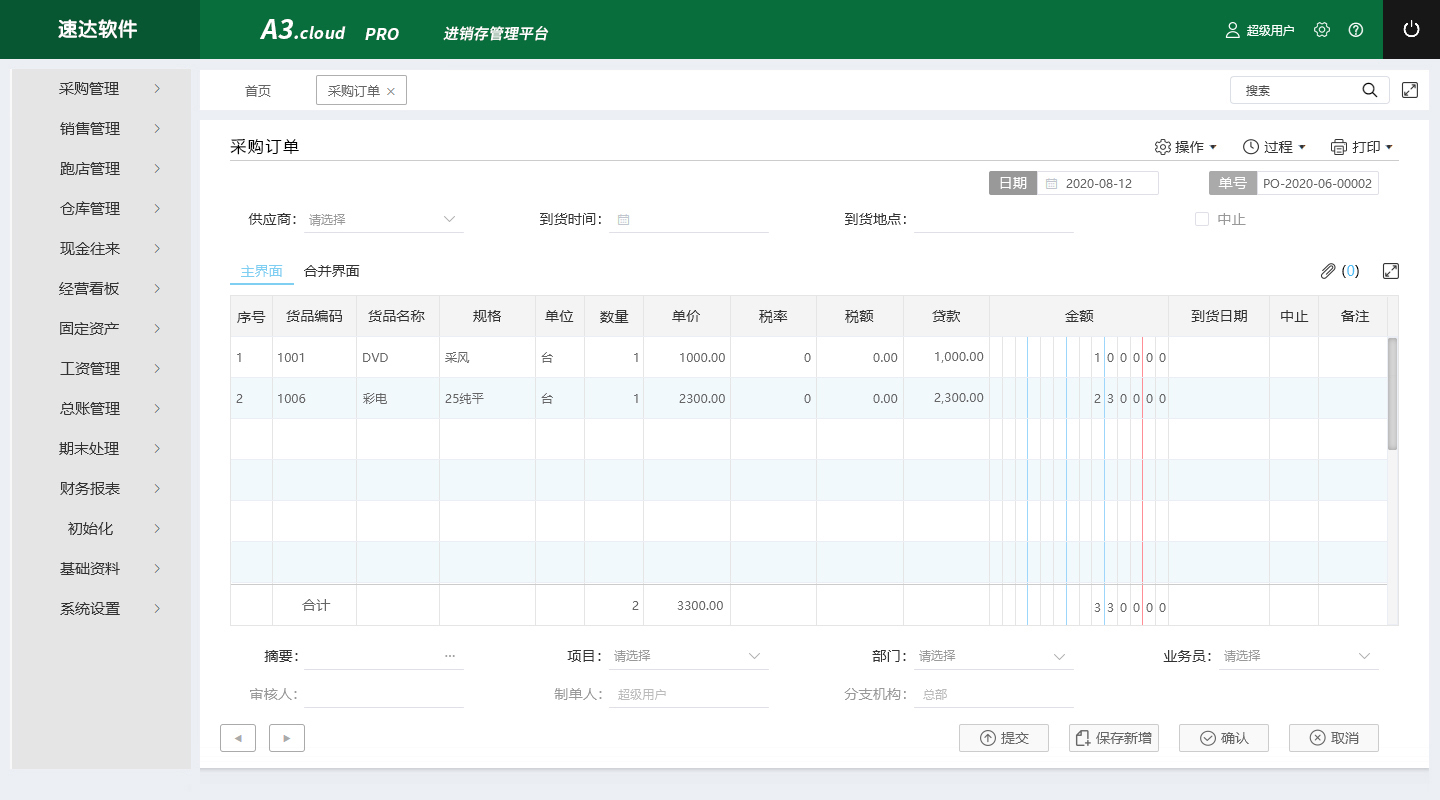The width and height of the screenshot is (1440, 800).
Task: Click the search magnifier icon
Action: [1370, 90]
